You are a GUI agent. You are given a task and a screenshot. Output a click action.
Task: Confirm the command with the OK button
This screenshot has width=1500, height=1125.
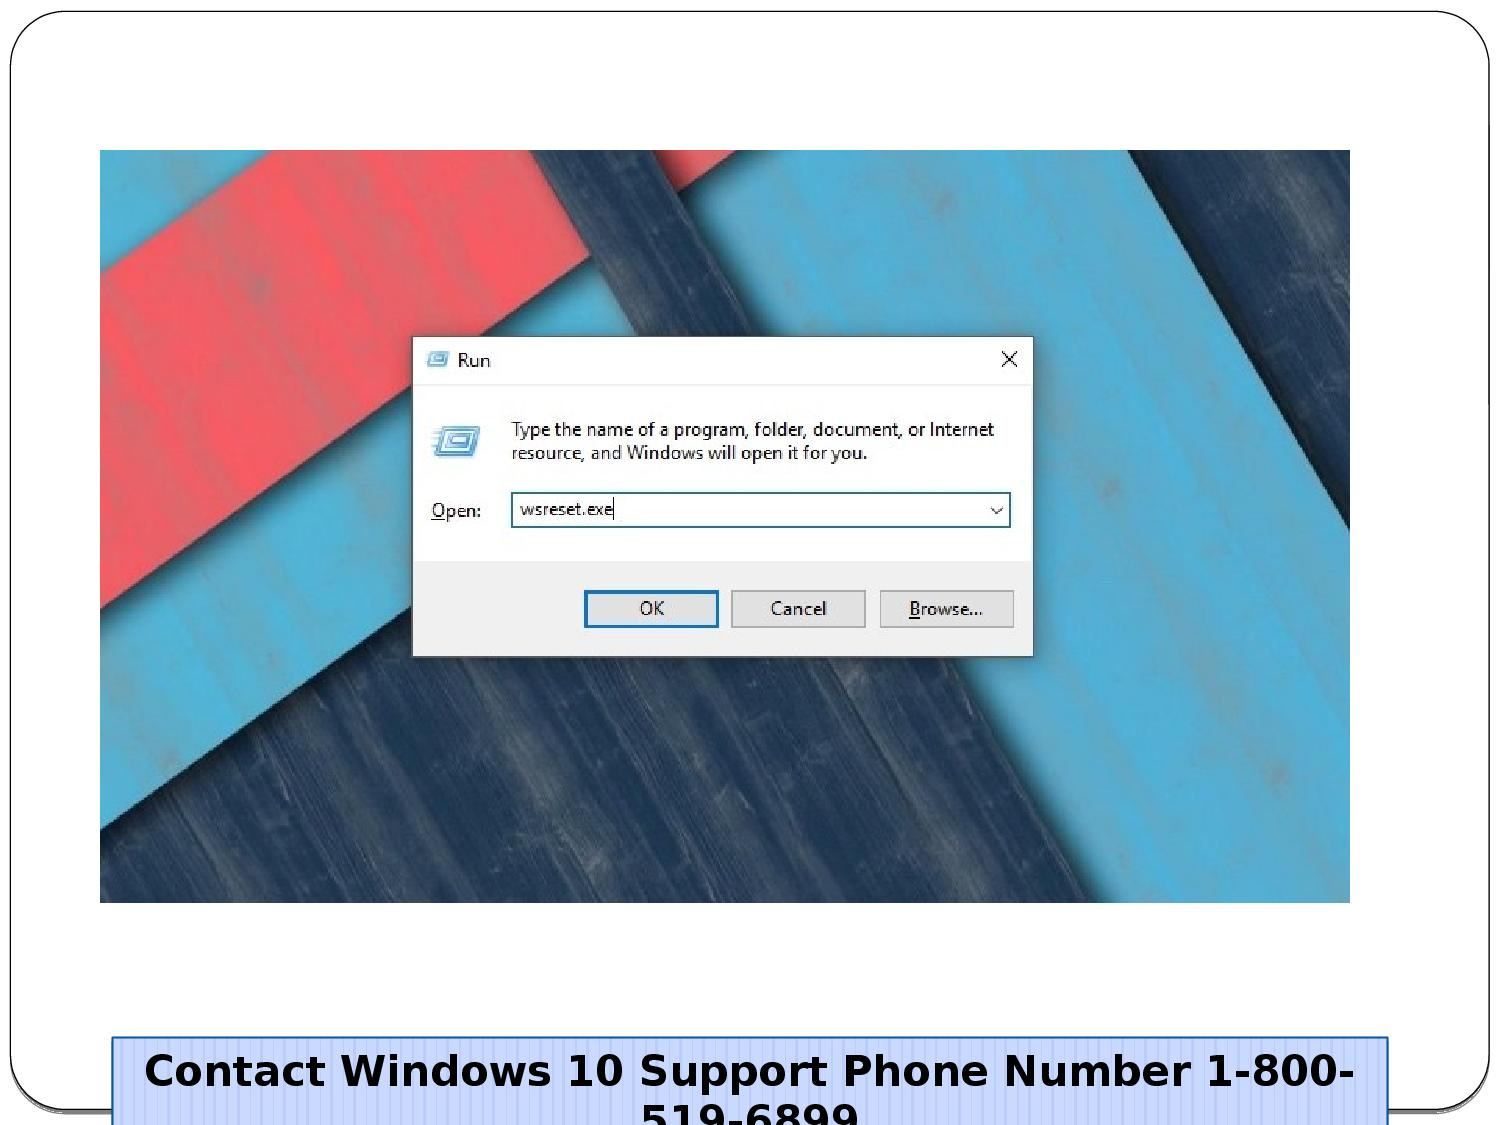pos(651,609)
